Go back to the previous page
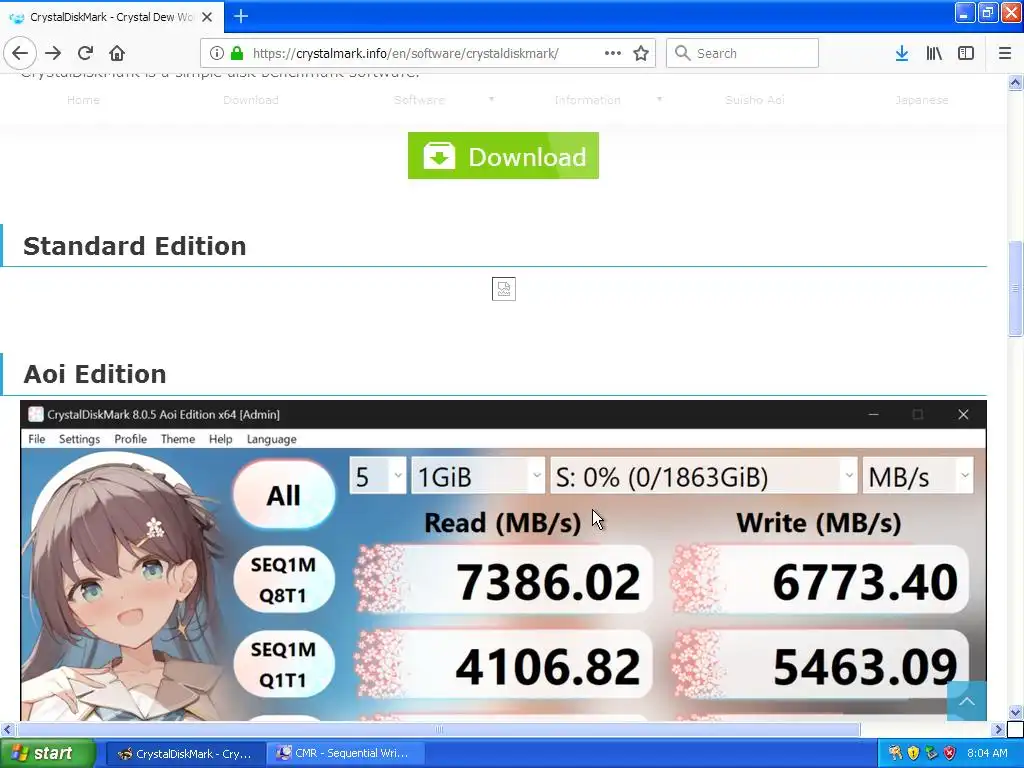1024x768 pixels. (x=20, y=53)
